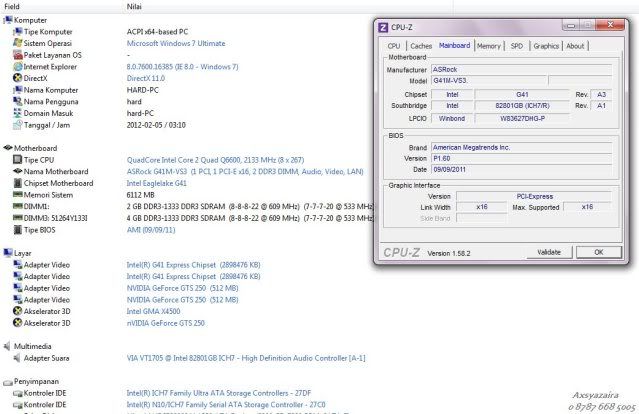Screen dimensions: 639x414
Task: Open the AMI (09/09/11) BIOS link
Action: pos(151,230)
